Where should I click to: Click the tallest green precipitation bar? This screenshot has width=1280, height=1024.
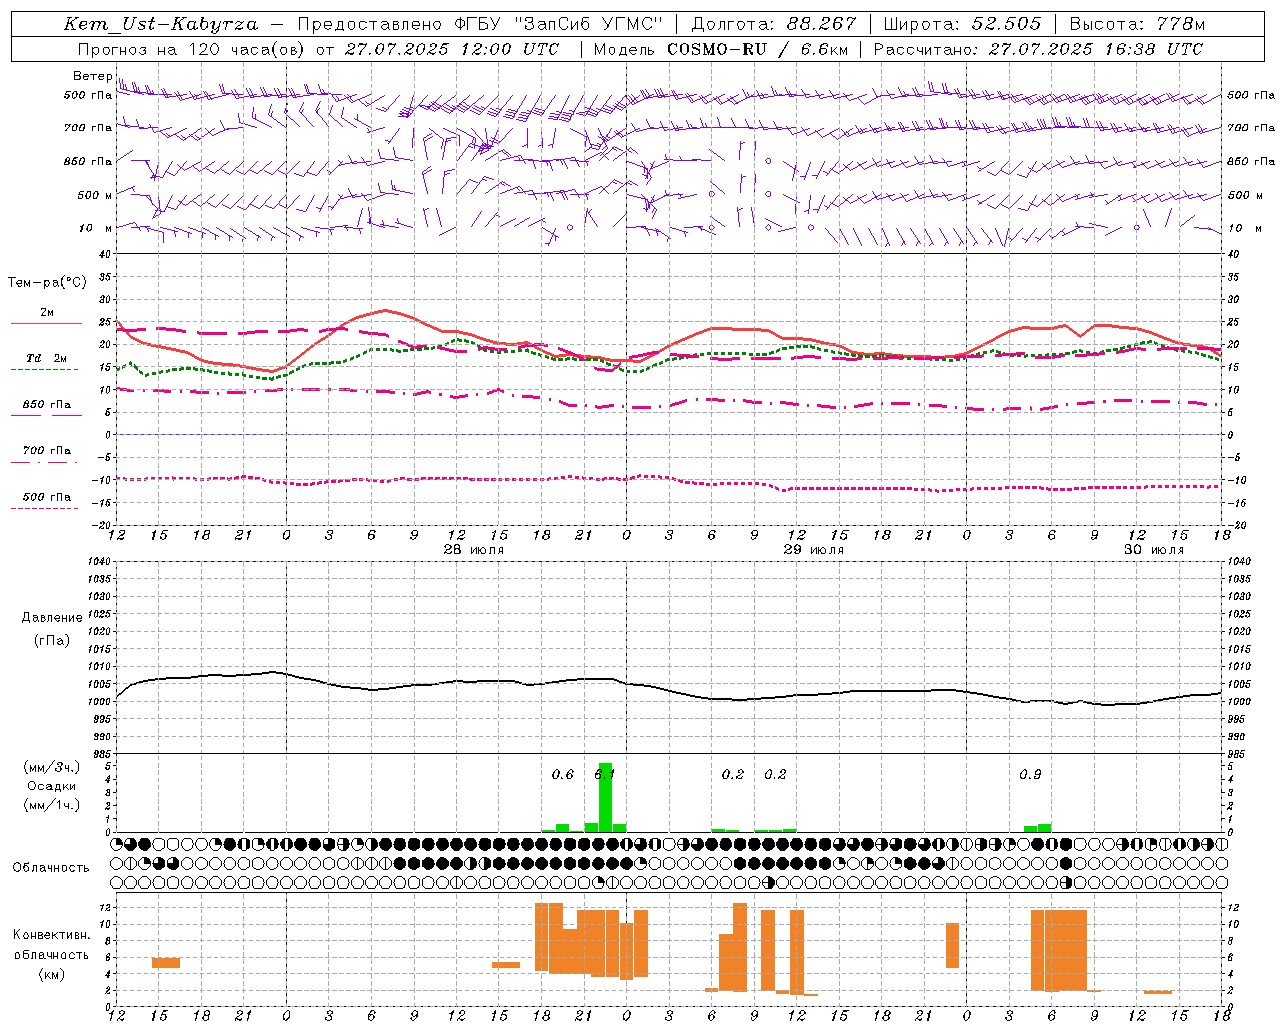pos(605,798)
